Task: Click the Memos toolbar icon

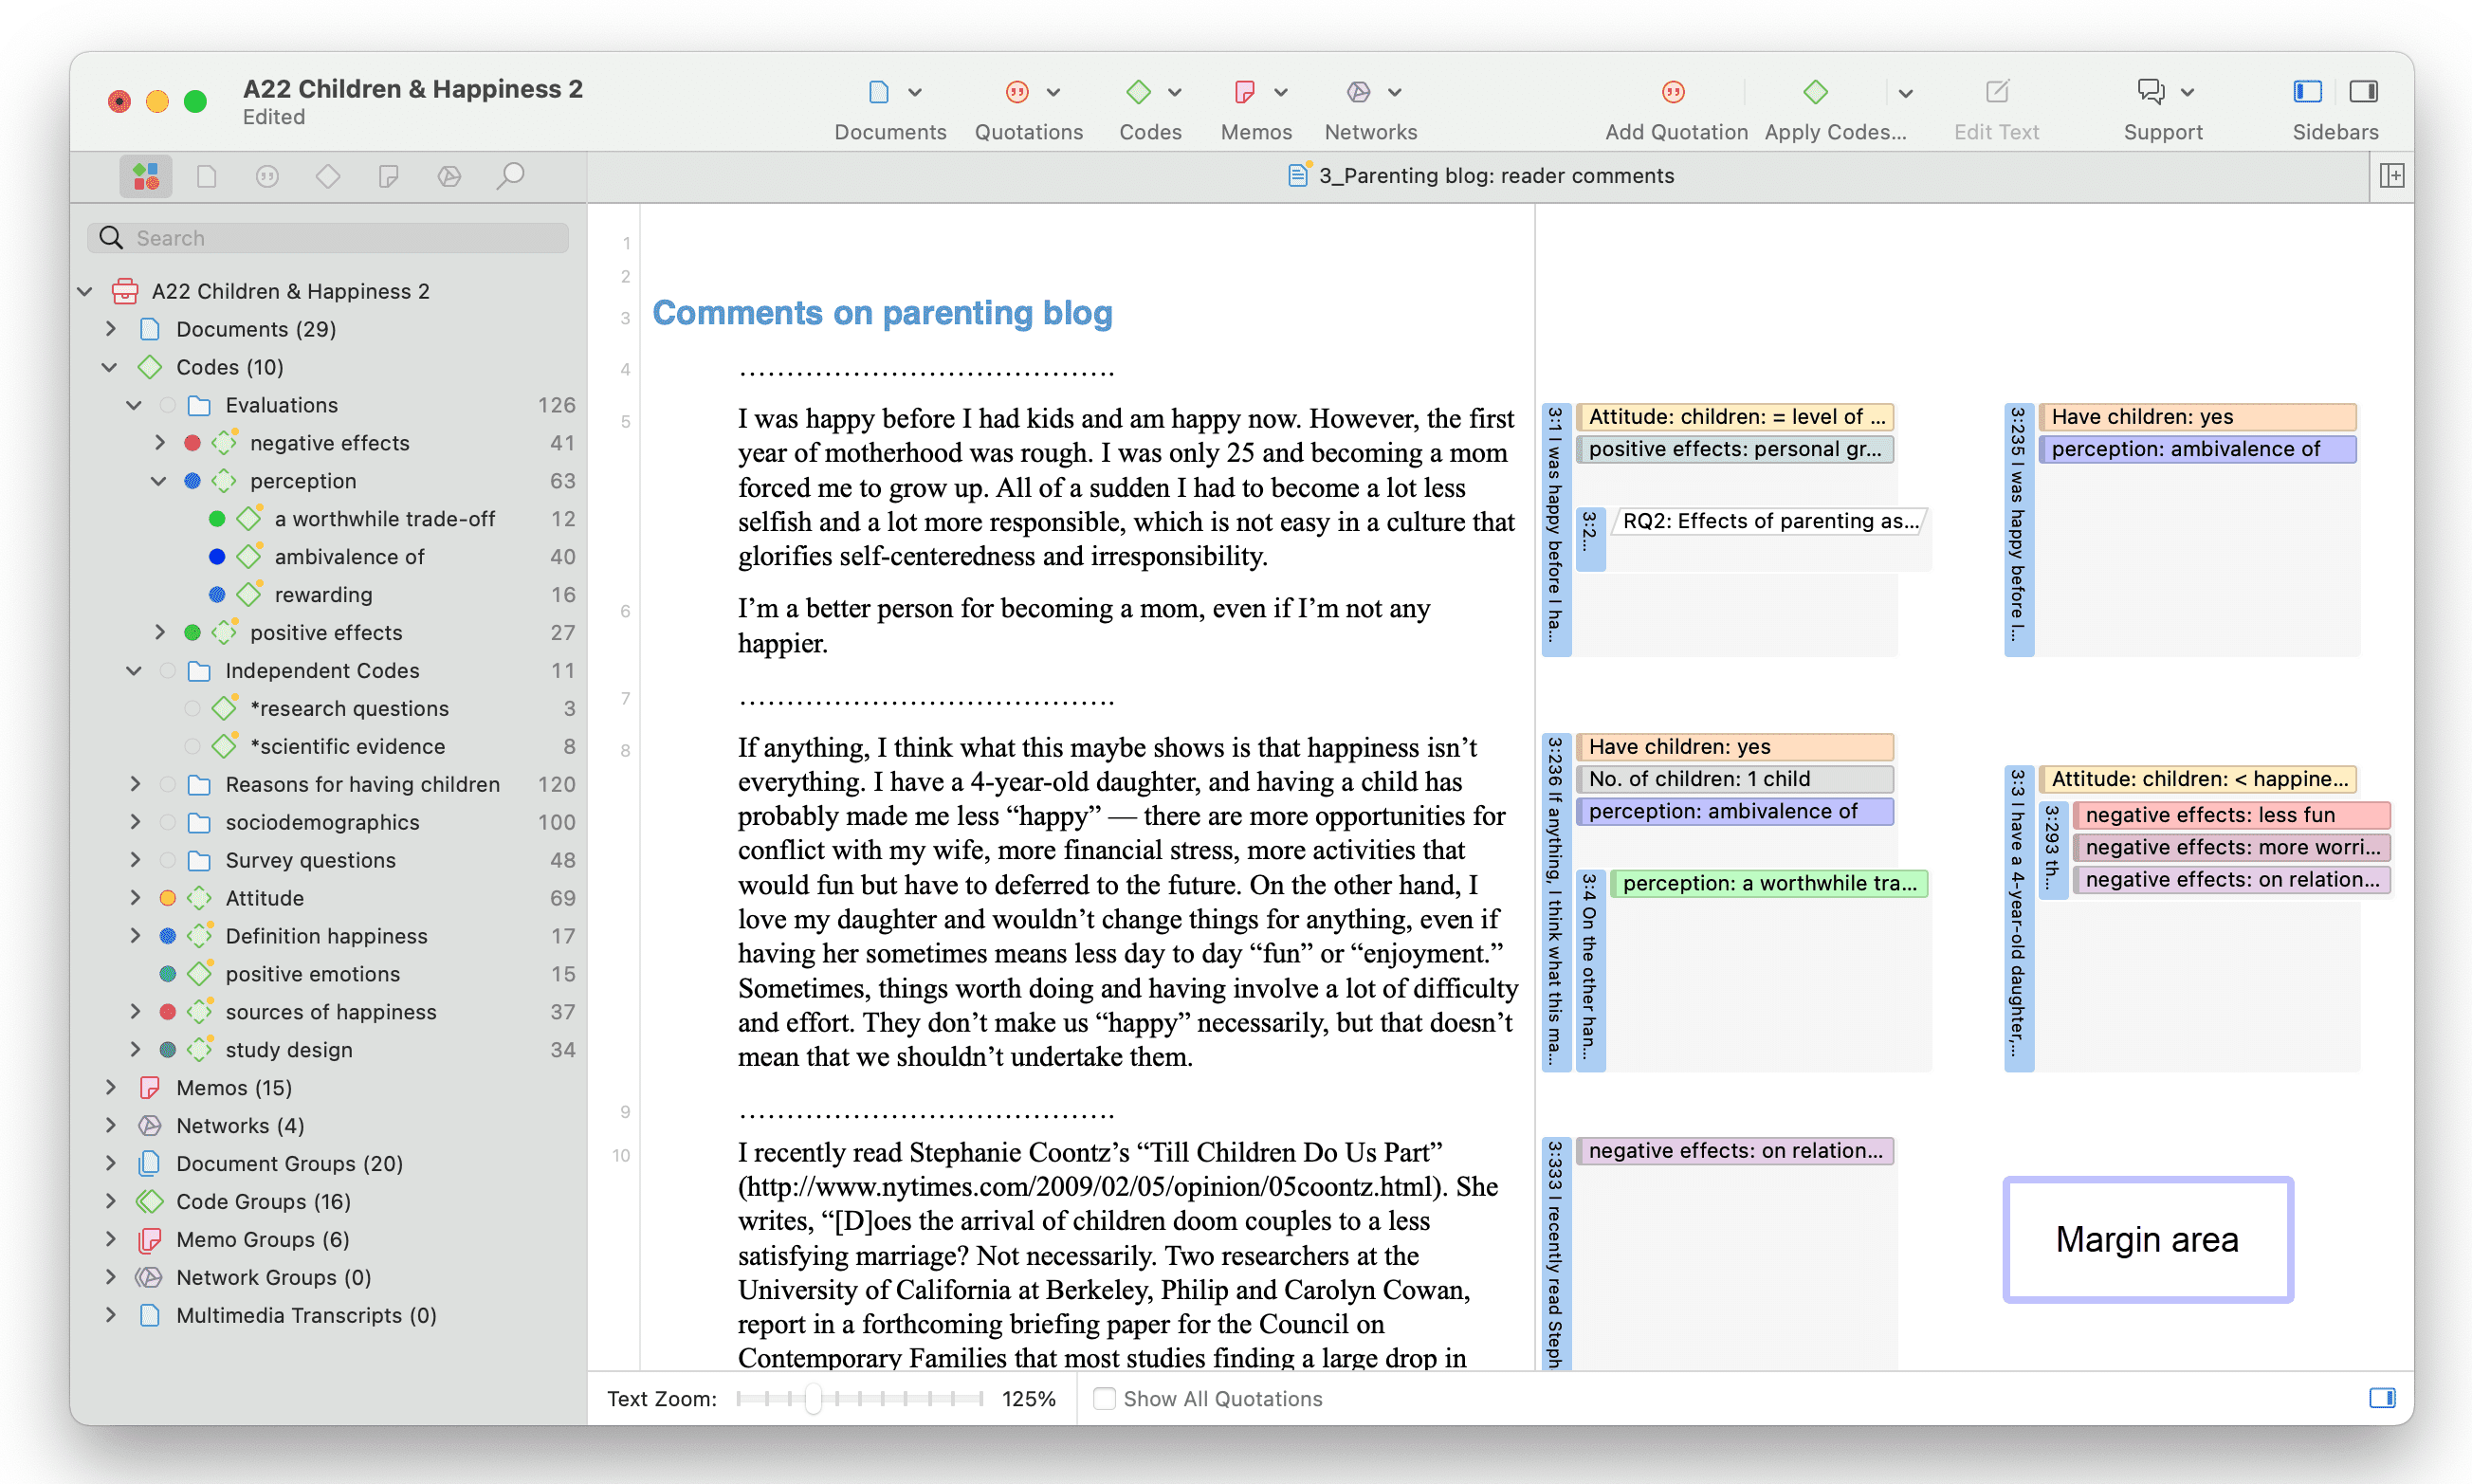Action: (1244, 92)
